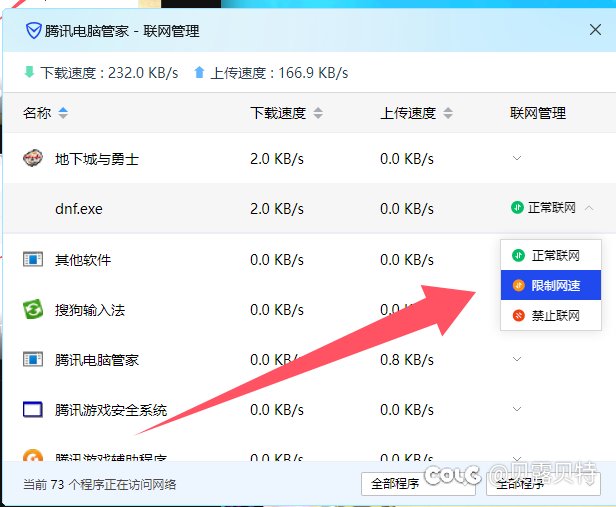Select the 其他软件 row name
616x507 pixels.
tap(83, 260)
